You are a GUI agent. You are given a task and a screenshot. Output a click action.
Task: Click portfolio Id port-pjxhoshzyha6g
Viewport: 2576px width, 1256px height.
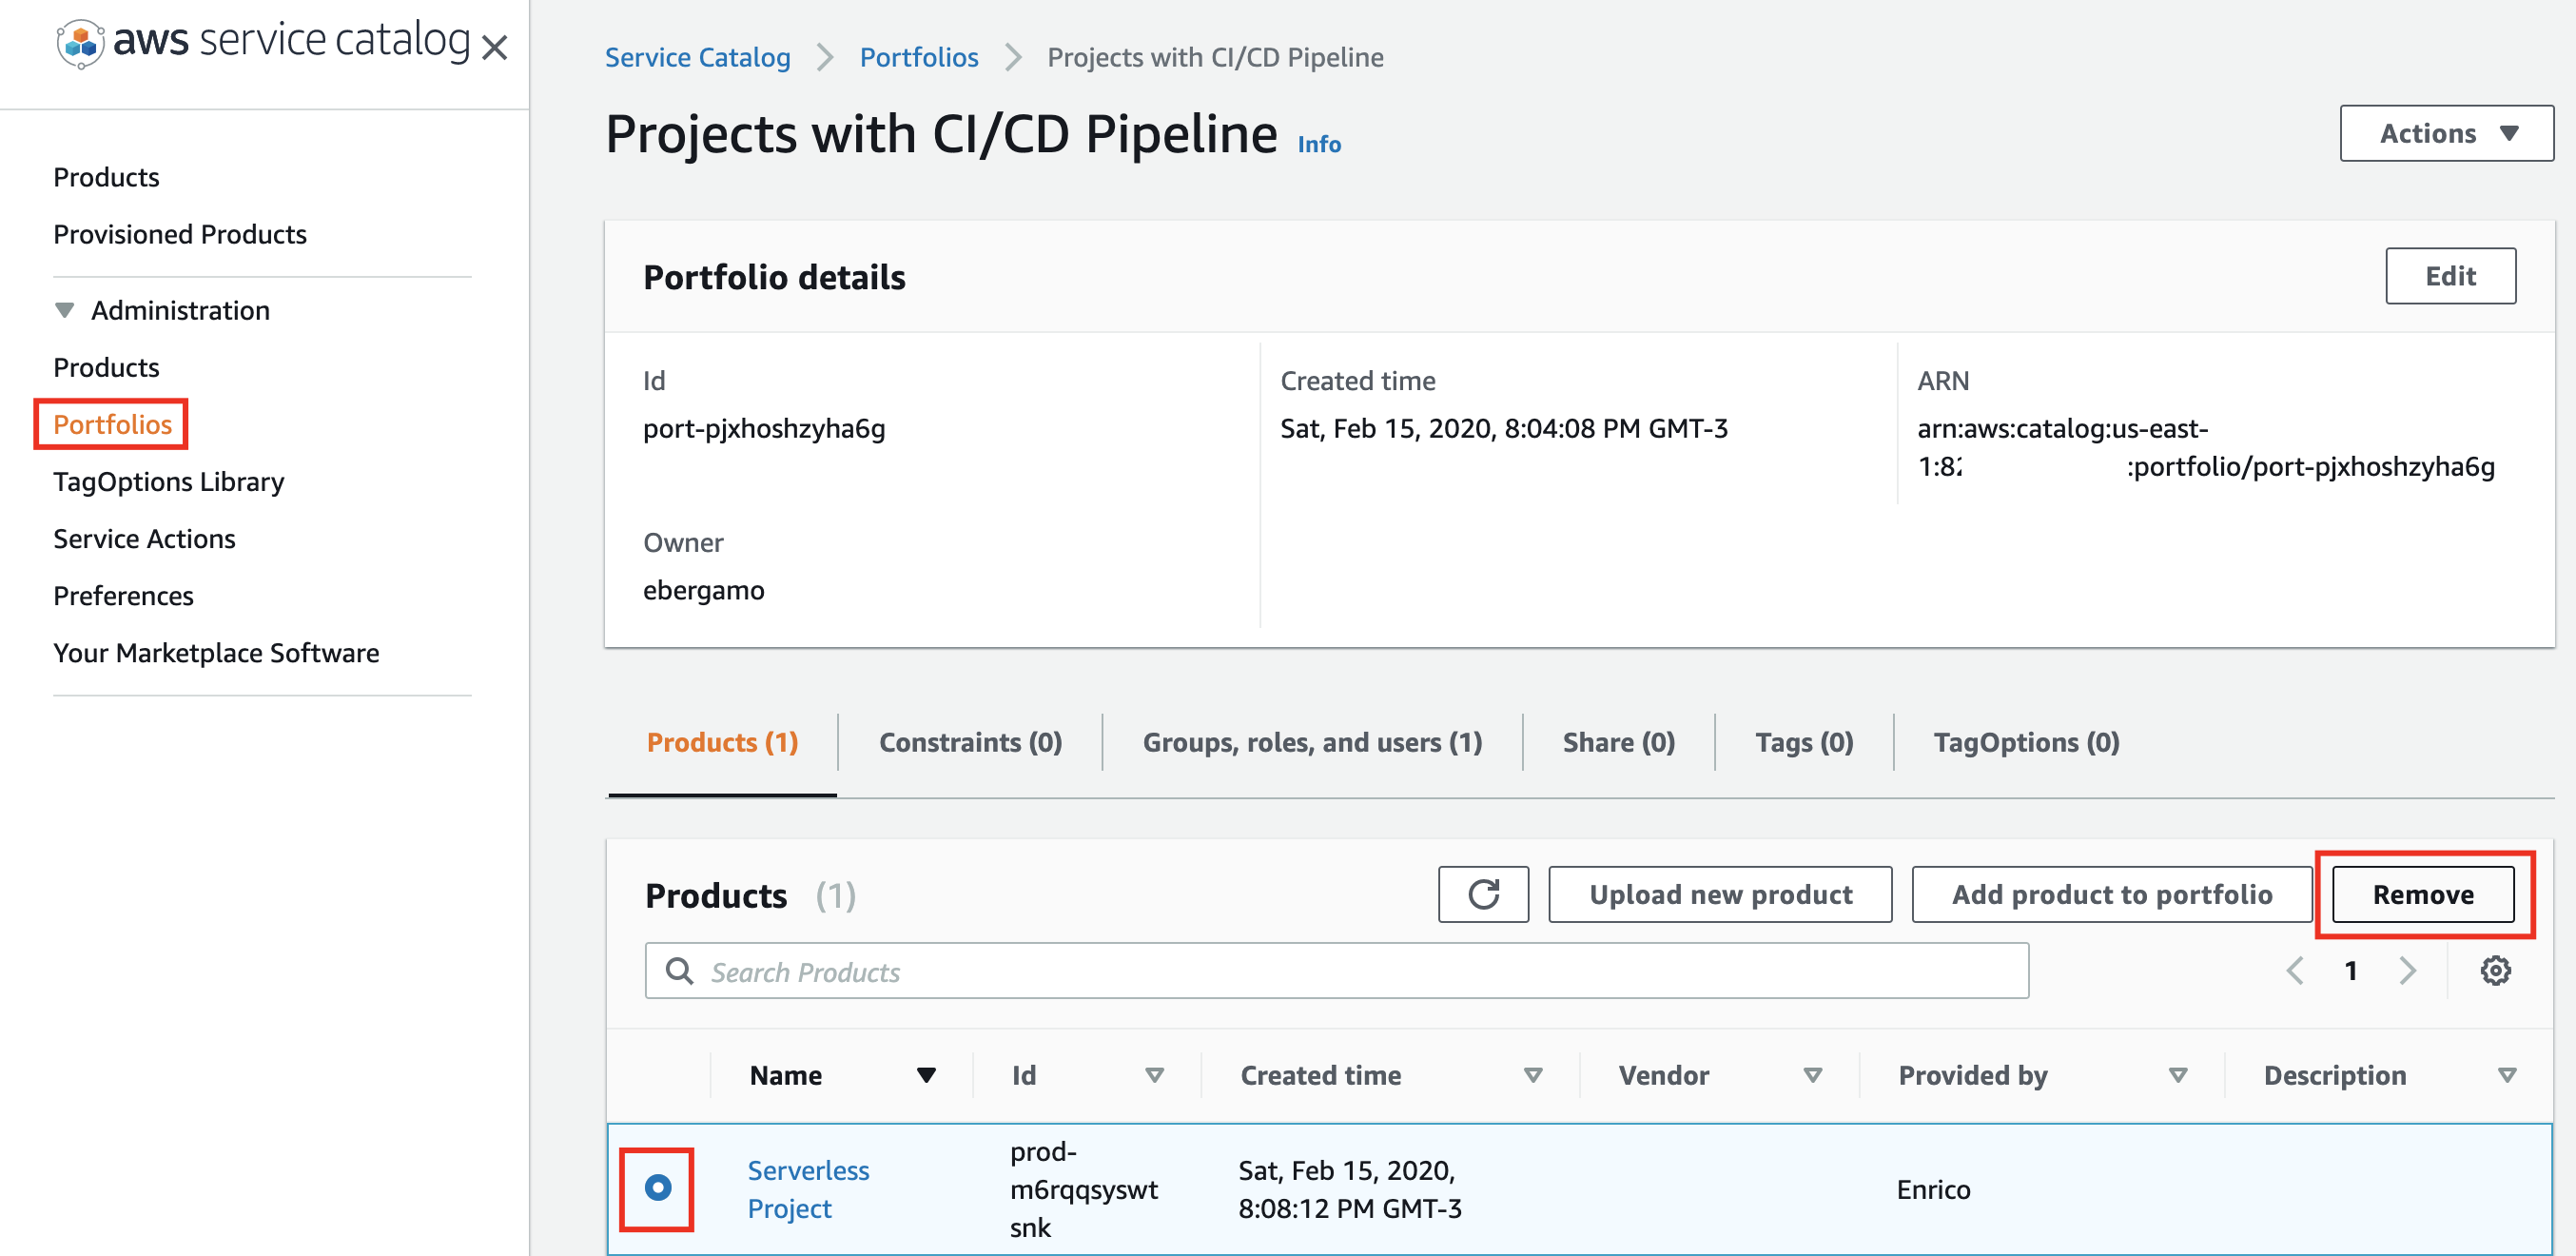coord(764,428)
